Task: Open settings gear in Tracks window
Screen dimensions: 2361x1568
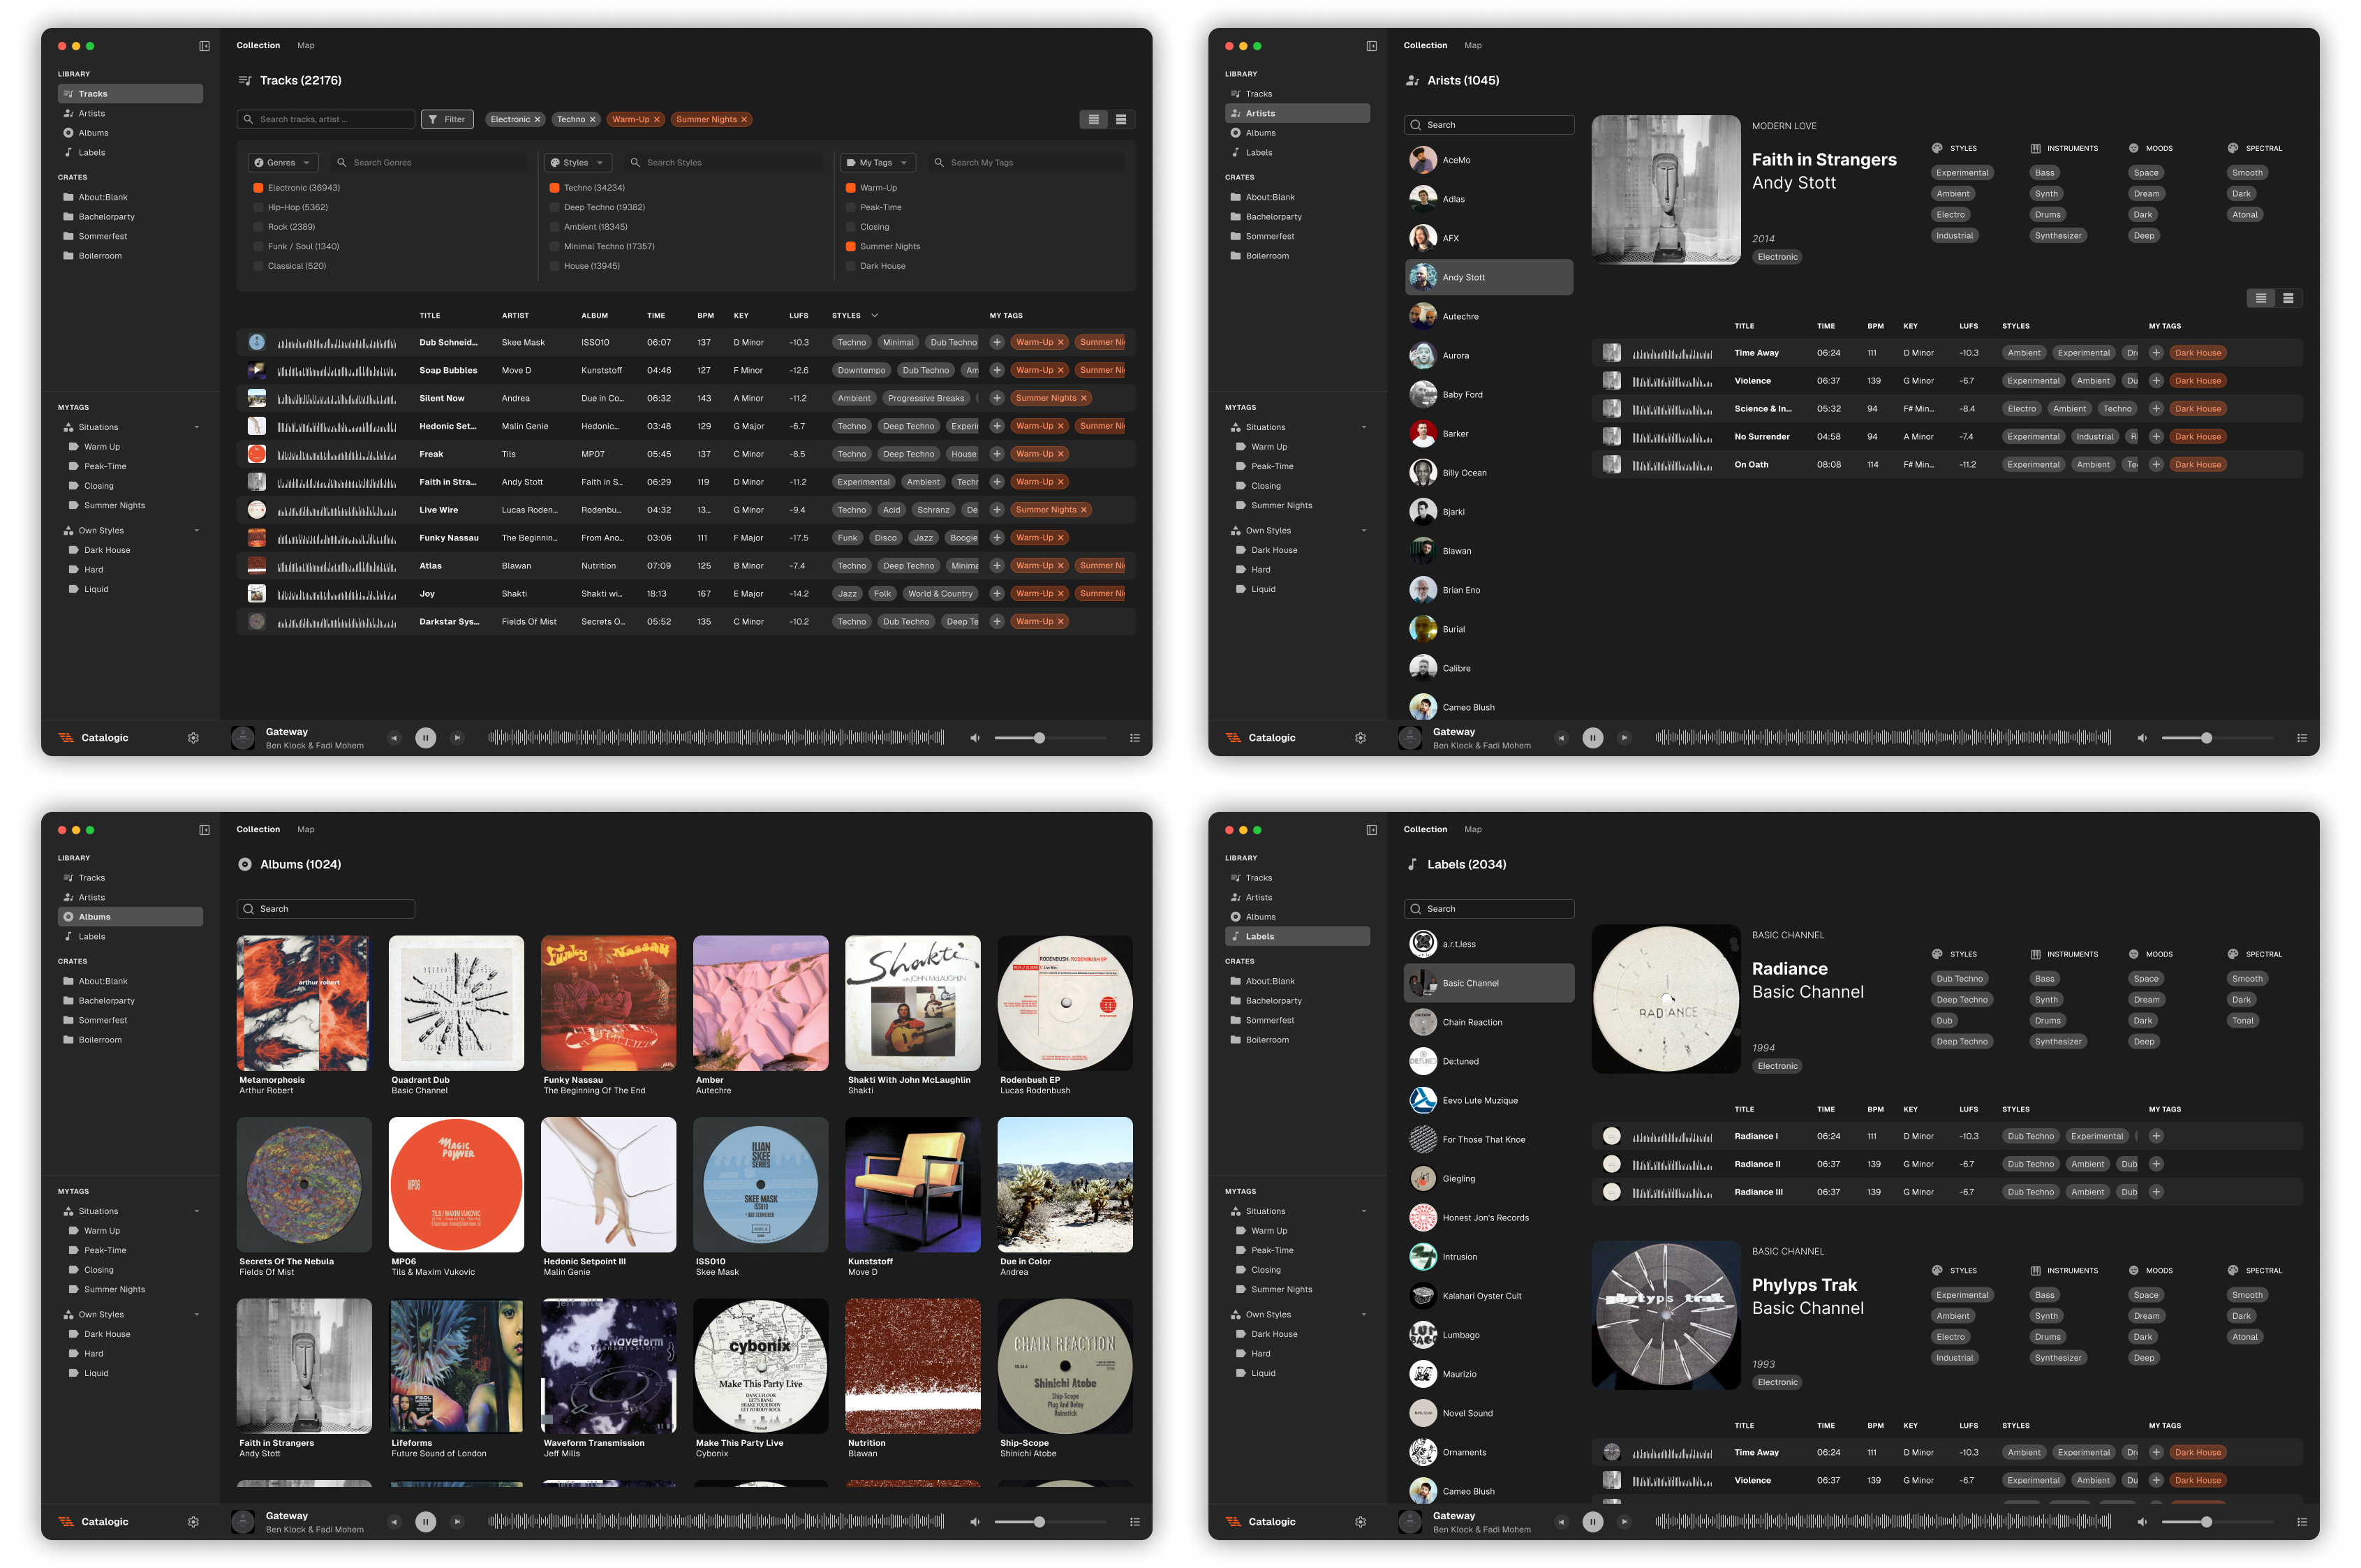Action: 193,738
